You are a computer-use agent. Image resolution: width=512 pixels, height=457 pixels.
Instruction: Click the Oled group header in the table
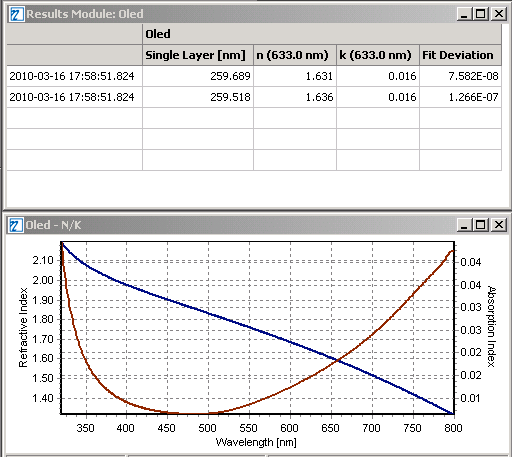coord(322,34)
